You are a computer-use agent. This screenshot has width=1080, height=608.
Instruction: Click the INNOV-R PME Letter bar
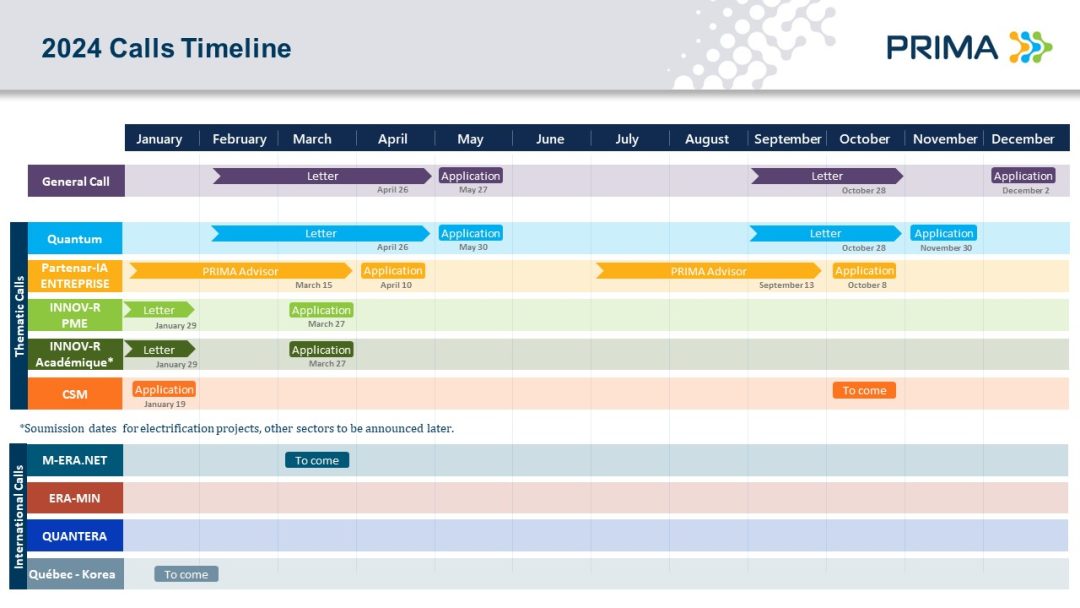coord(159,310)
